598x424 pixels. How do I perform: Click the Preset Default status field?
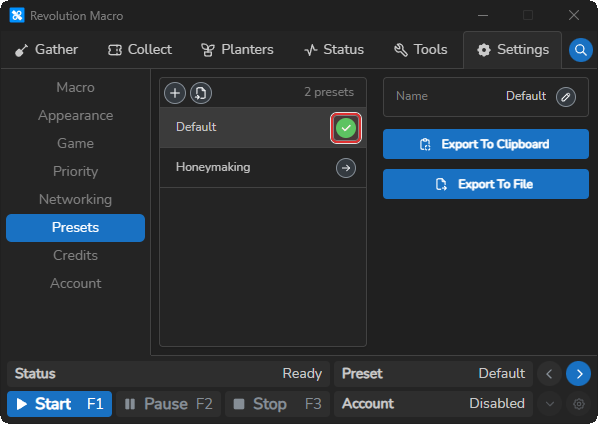point(433,374)
